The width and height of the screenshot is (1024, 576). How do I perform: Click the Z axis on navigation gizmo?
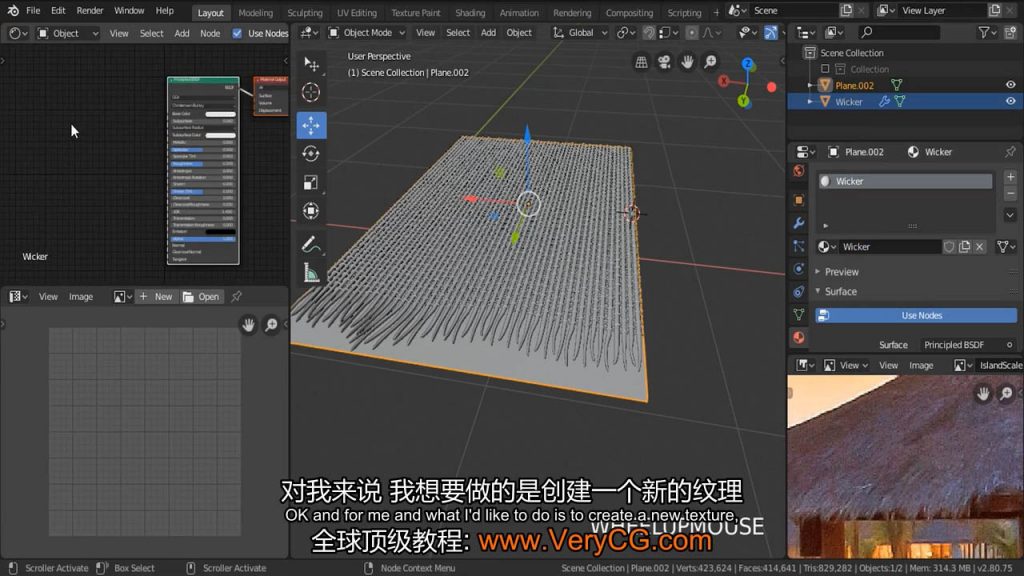748,64
